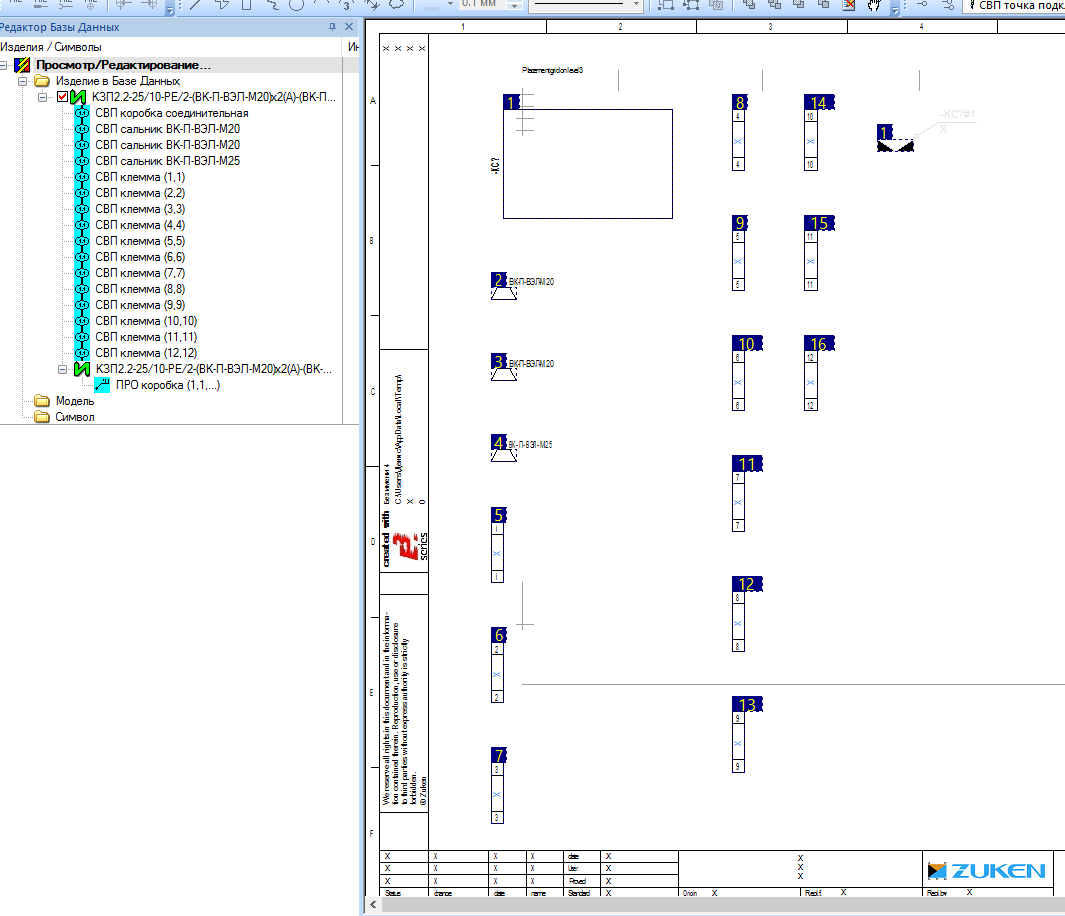Select the pan hand tool in toolbar
This screenshot has width=1065, height=916.
(873, 5)
